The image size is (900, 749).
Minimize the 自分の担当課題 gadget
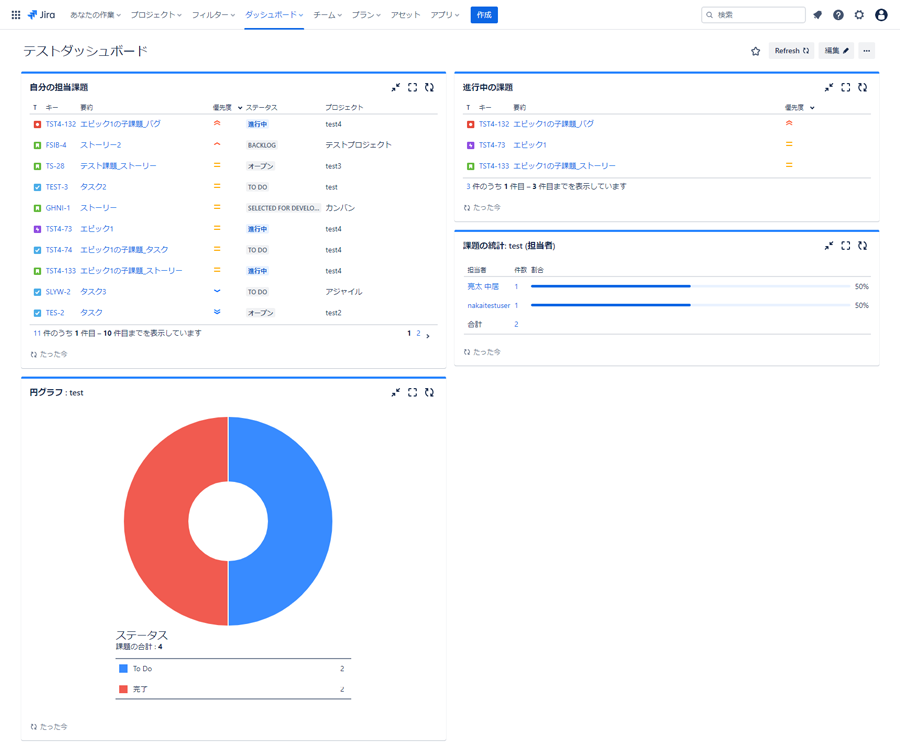395,87
